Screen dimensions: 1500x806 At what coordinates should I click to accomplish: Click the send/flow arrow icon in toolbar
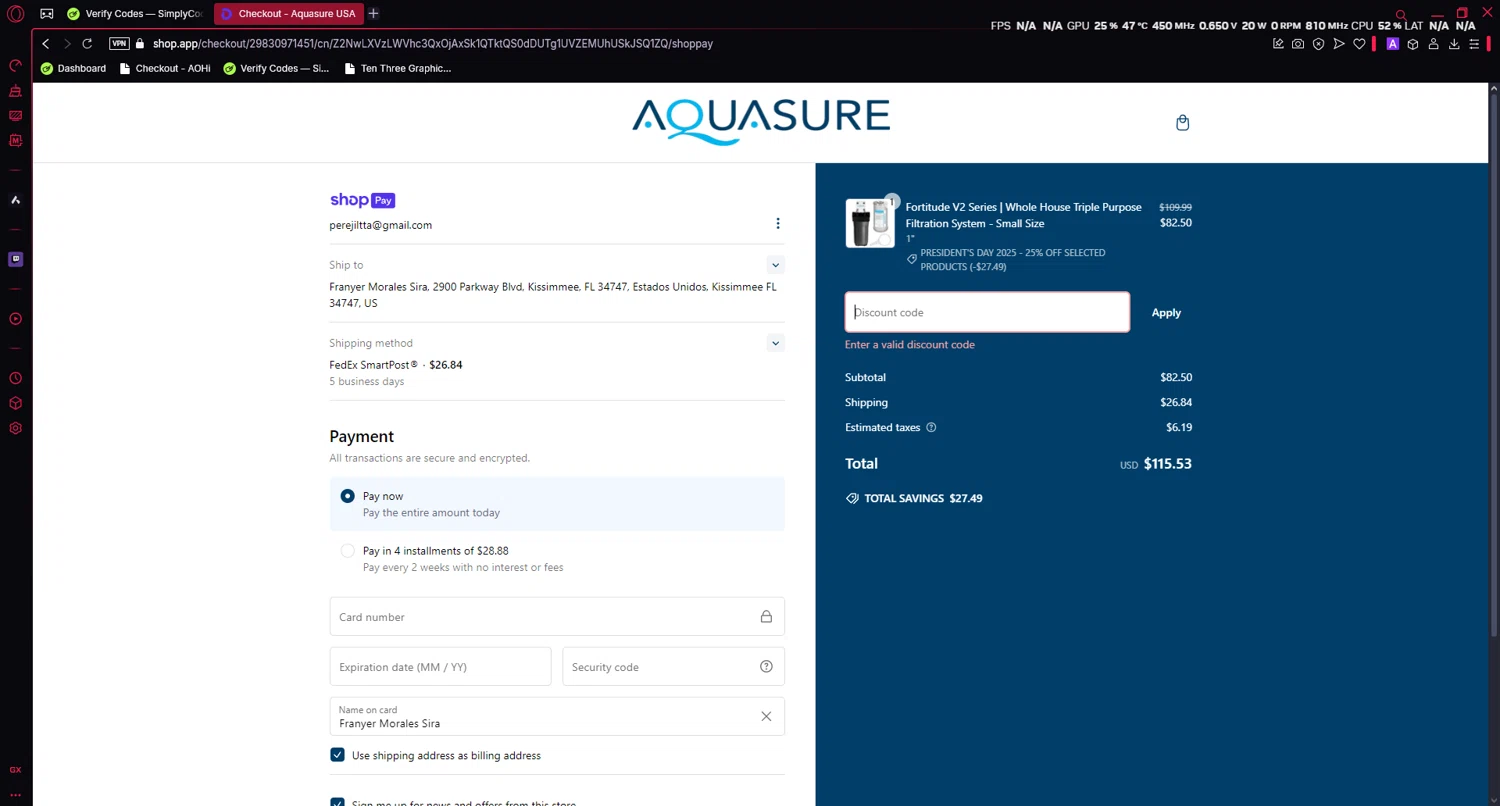click(x=1339, y=44)
